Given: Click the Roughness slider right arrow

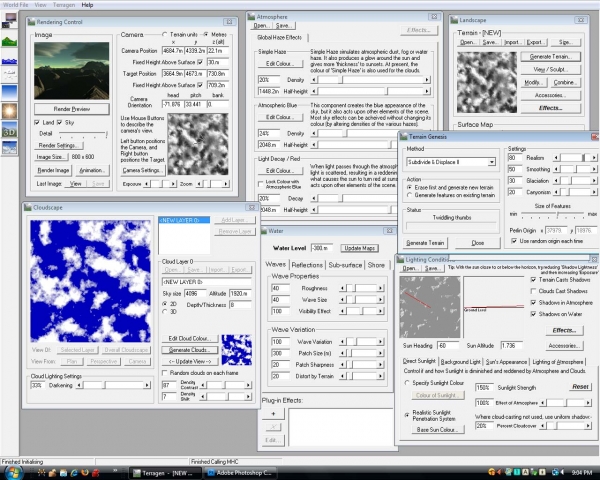Looking at the screenshot, I should (x=380, y=288).
